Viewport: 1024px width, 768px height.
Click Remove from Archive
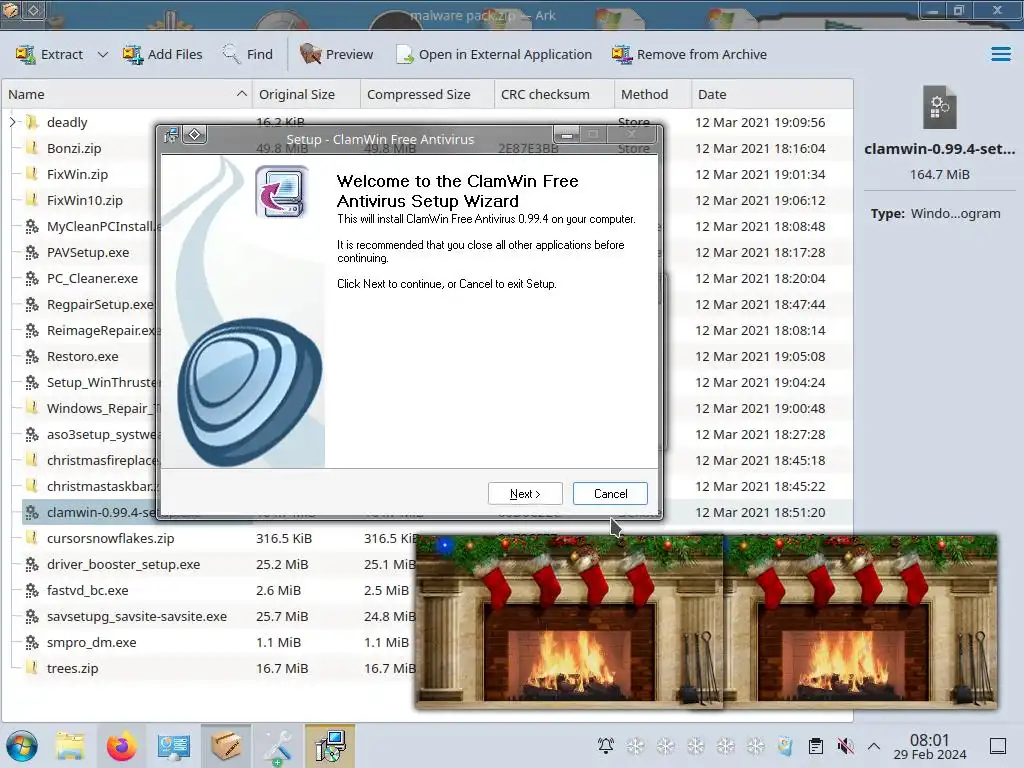689,54
